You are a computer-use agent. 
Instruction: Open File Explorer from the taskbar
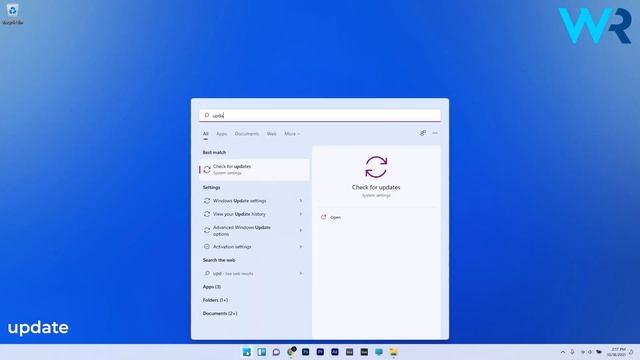point(393,352)
